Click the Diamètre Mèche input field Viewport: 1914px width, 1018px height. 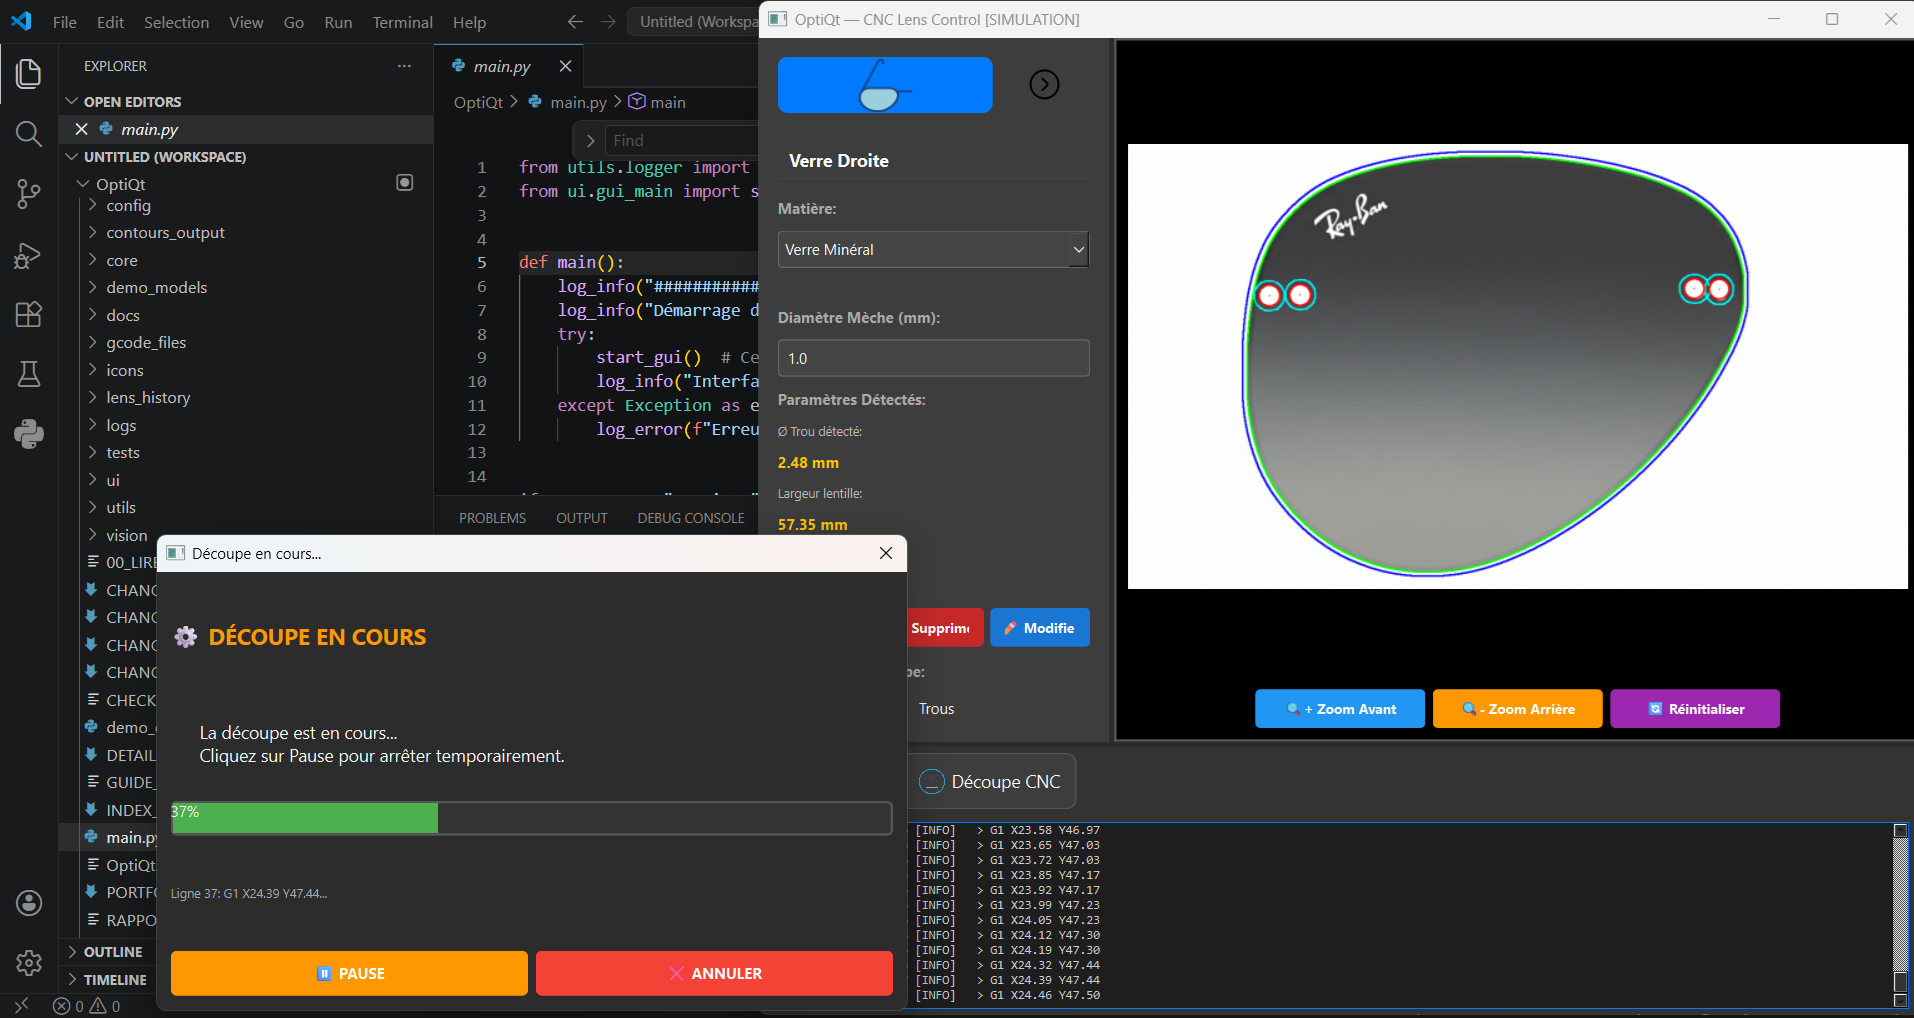[932, 357]
